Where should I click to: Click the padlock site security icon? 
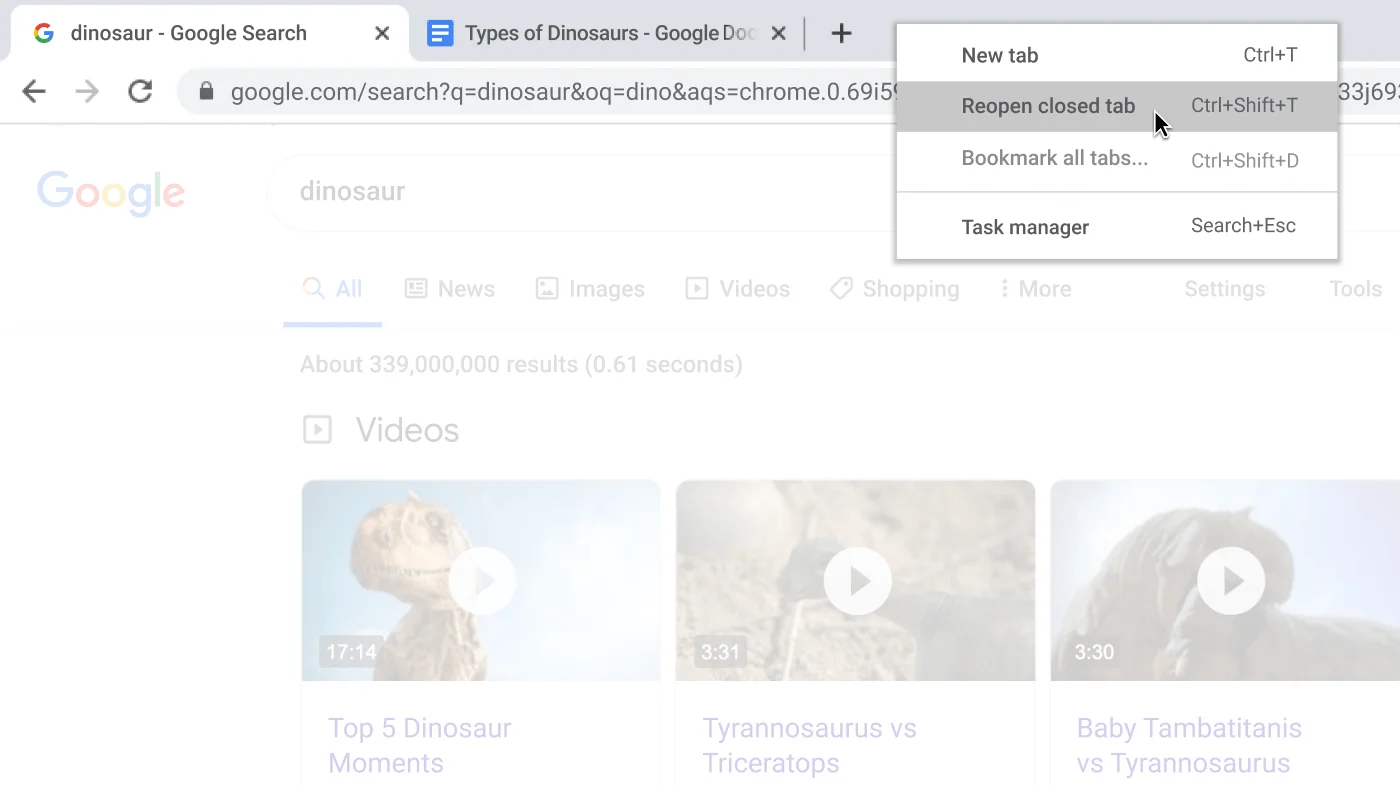coord(206,91)
